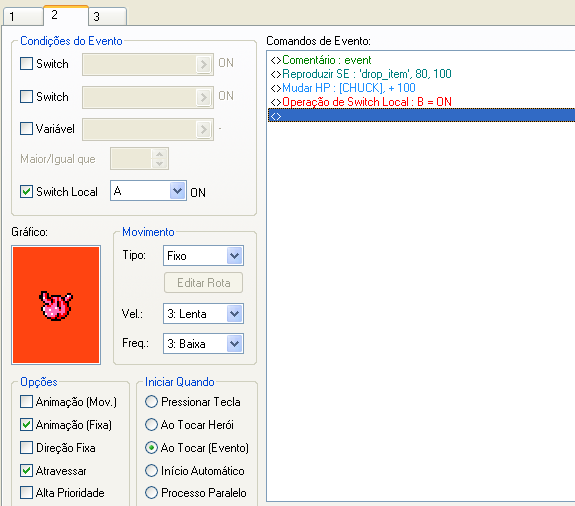Switch to event page tab 1

23,16
